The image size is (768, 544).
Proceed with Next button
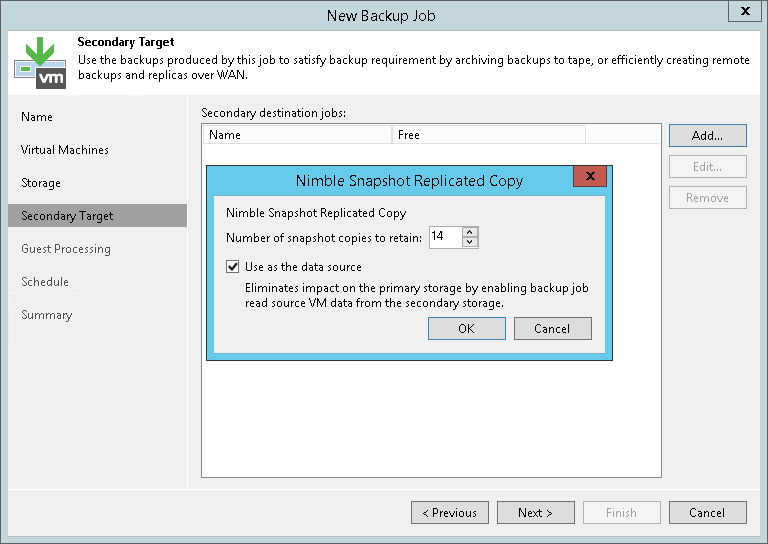click(535, 513)
